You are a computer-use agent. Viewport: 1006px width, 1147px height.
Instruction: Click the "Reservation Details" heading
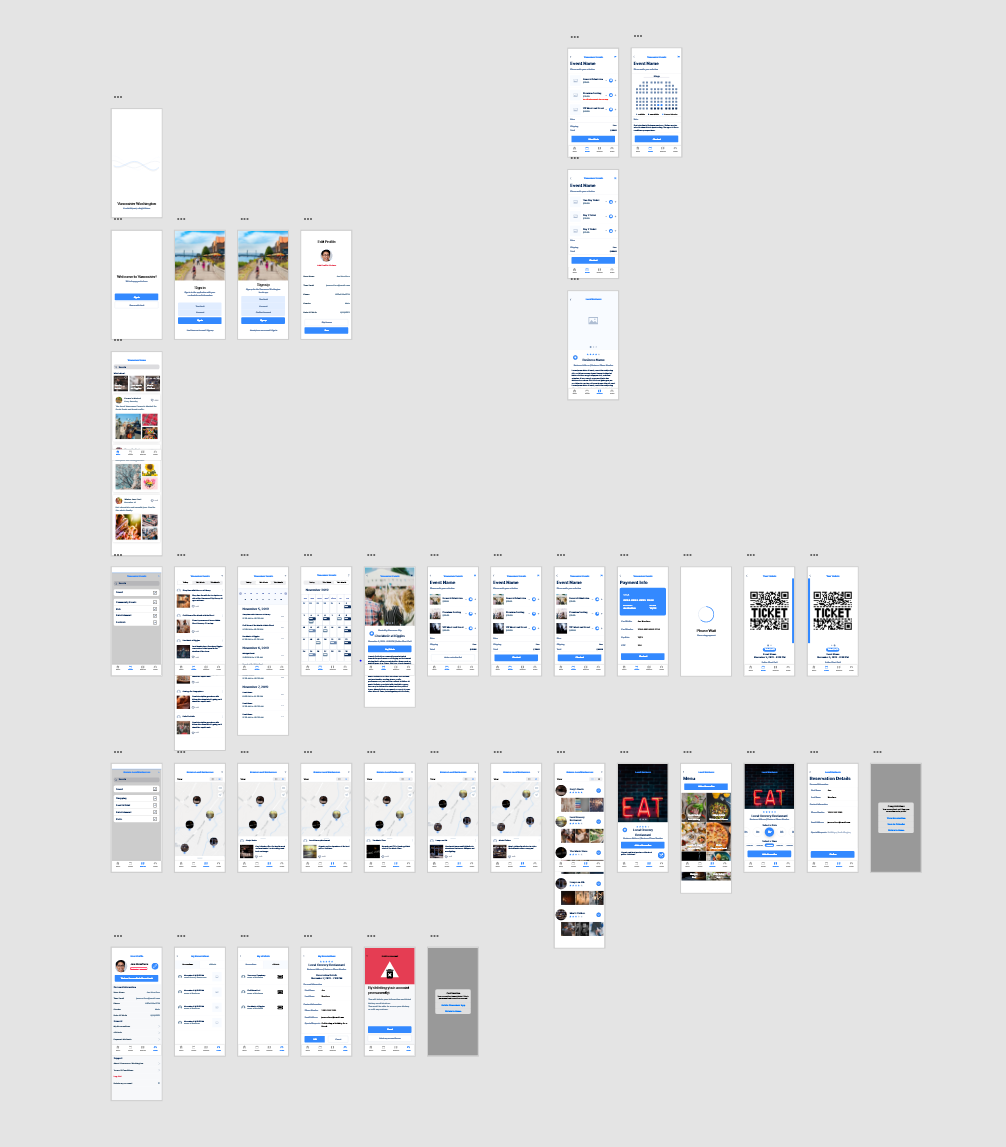[830, 778]
